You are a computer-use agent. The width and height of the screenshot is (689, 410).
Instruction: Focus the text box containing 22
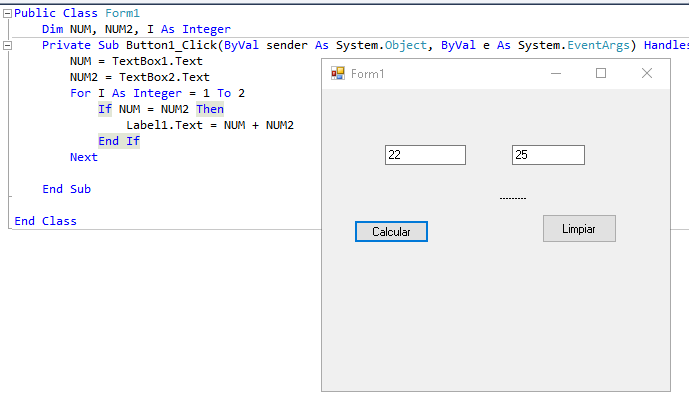[x=425, y=155]
